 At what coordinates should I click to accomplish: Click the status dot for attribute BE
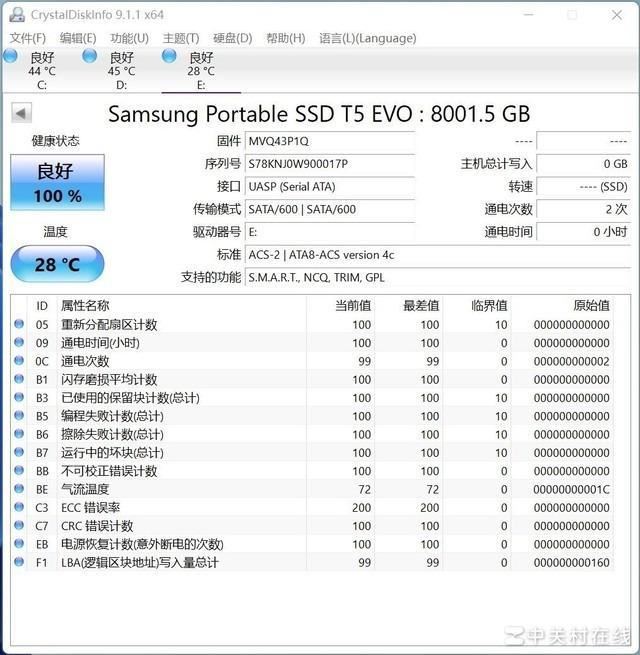coord(19,489)
